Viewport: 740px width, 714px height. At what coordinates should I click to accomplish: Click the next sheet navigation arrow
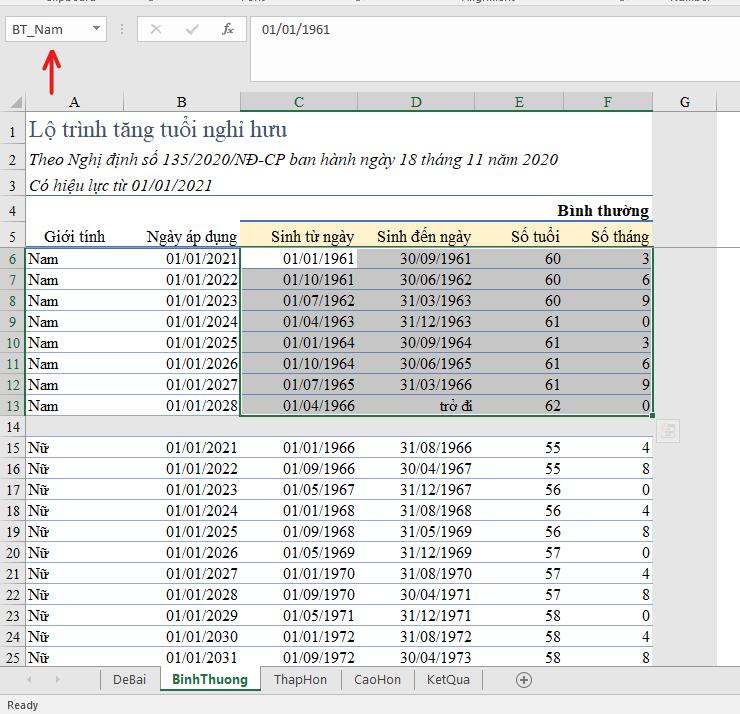tap(58, 679)
